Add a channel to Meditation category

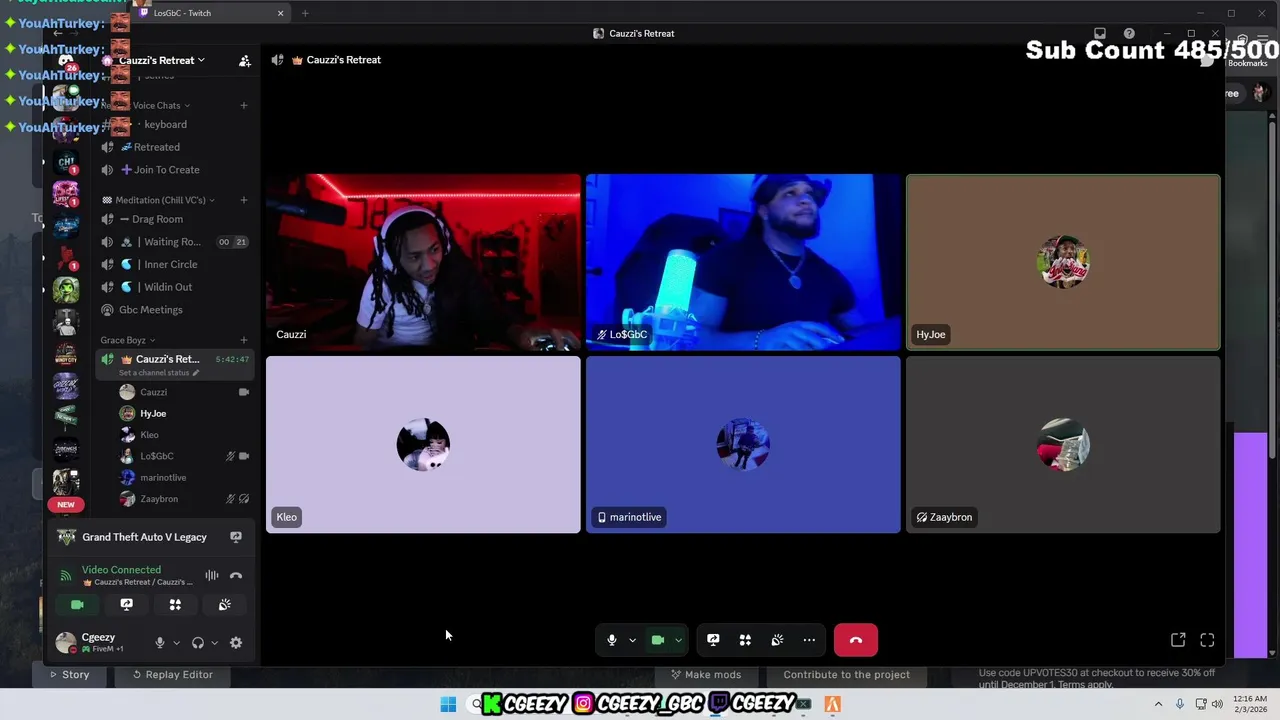coord(244,200)
